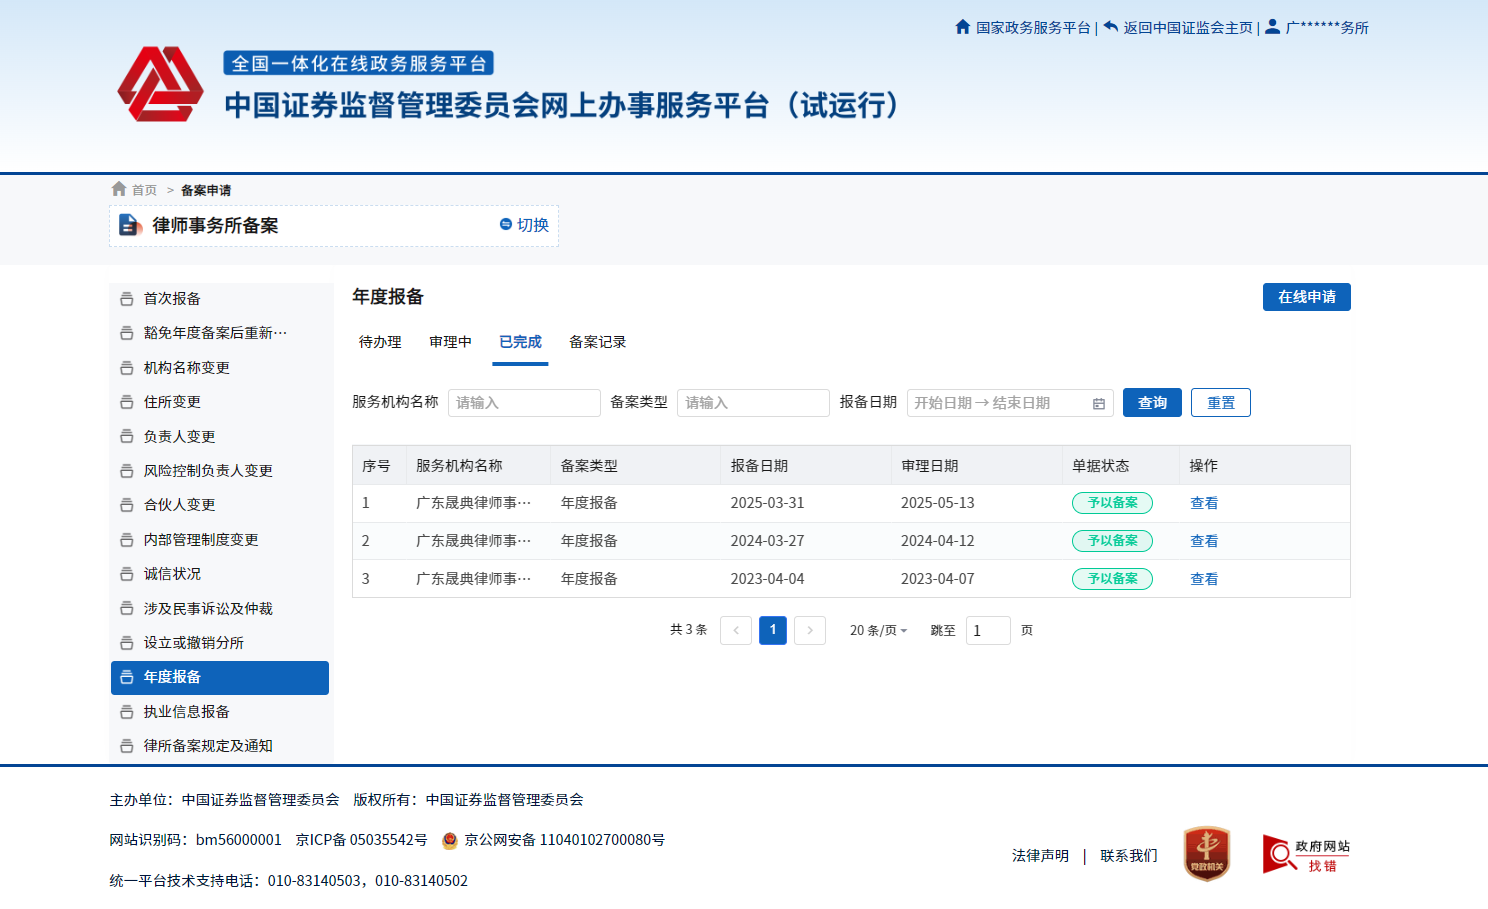
Task: Click the 重置 reset button
Action: (1221, 402)
